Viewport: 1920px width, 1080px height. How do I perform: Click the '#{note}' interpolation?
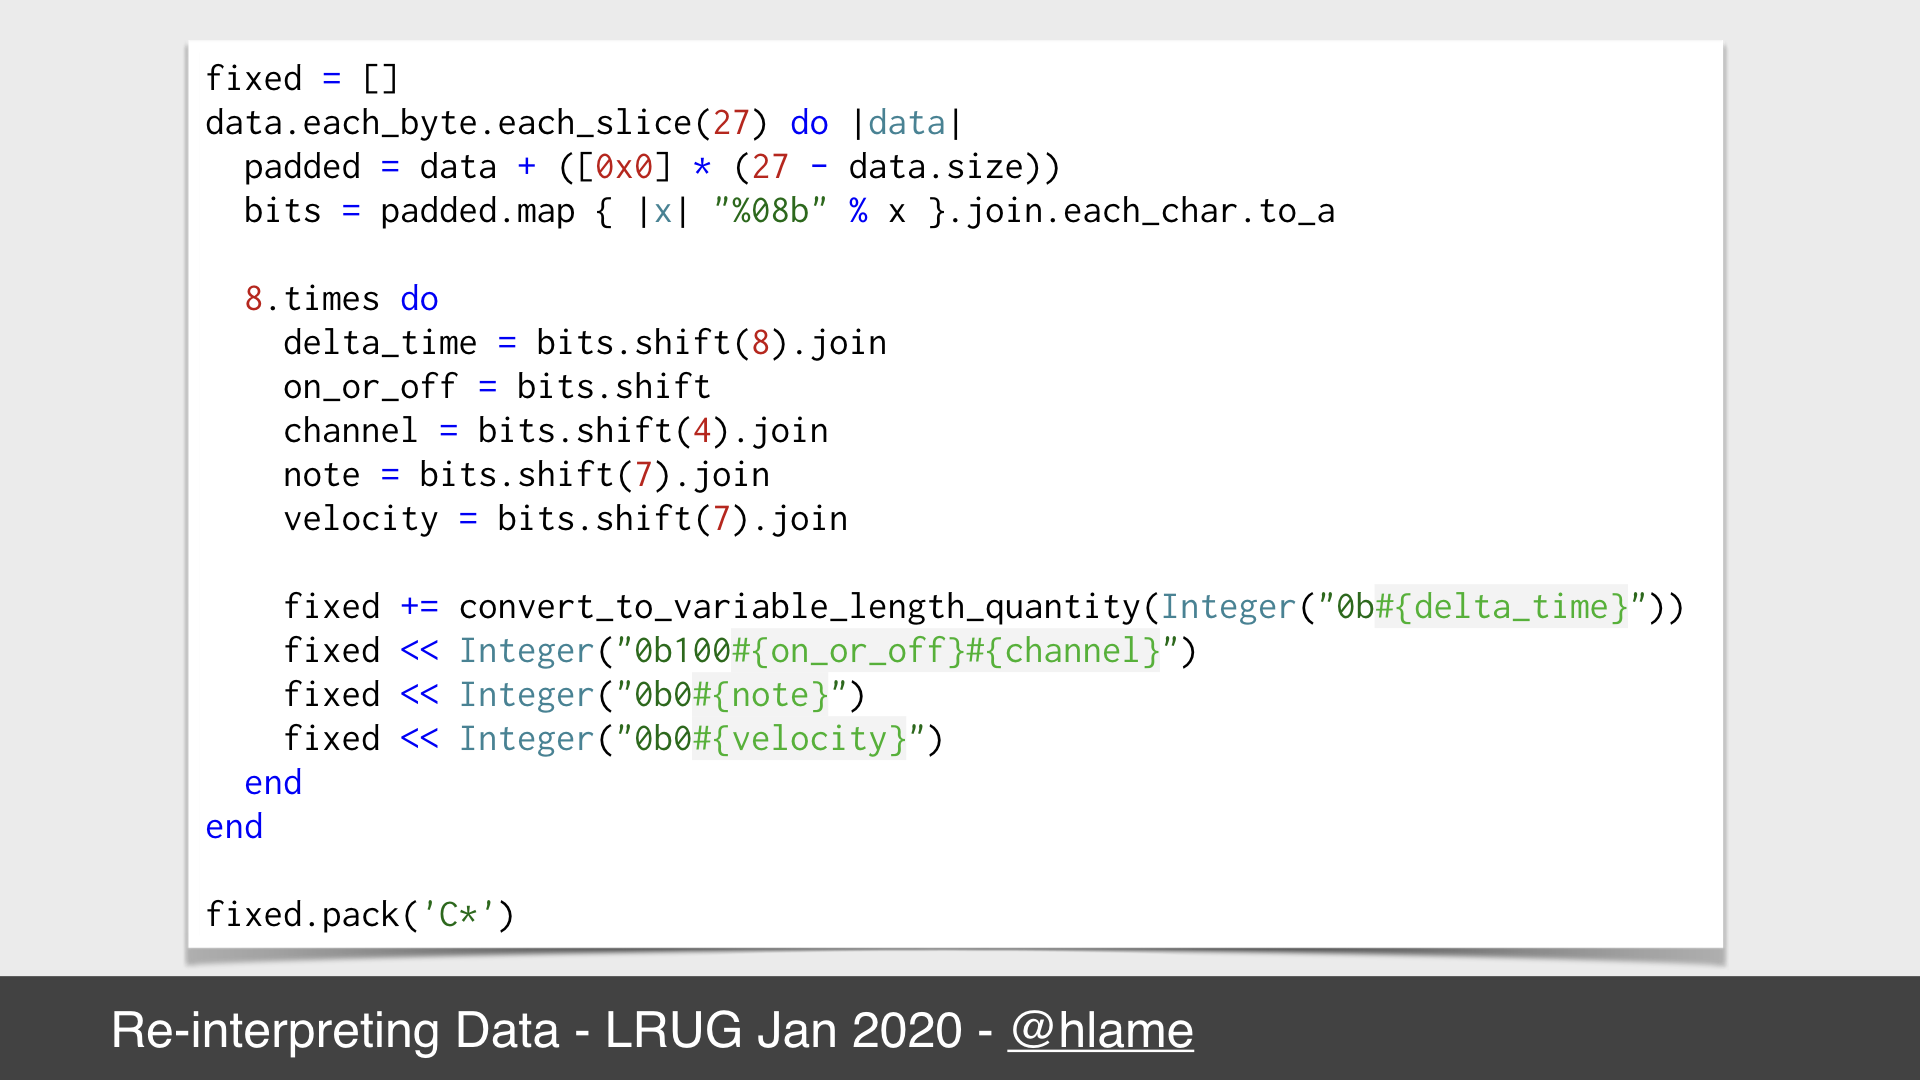761,695
